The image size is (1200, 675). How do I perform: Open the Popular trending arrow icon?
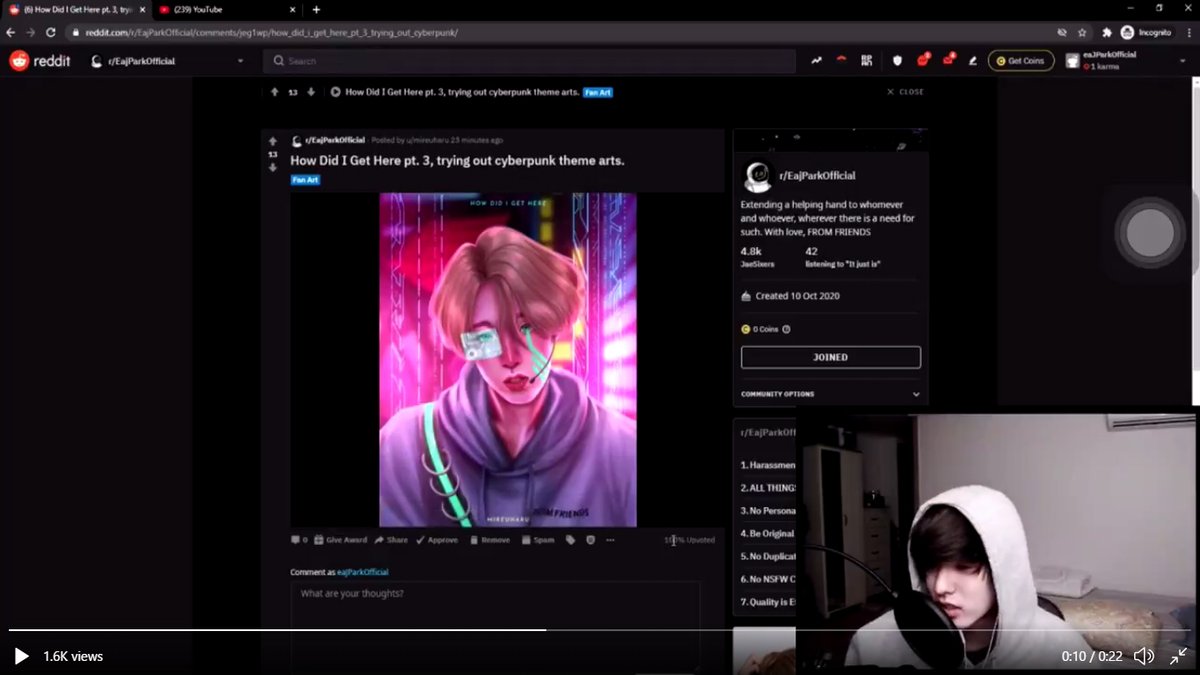[817, 61]
